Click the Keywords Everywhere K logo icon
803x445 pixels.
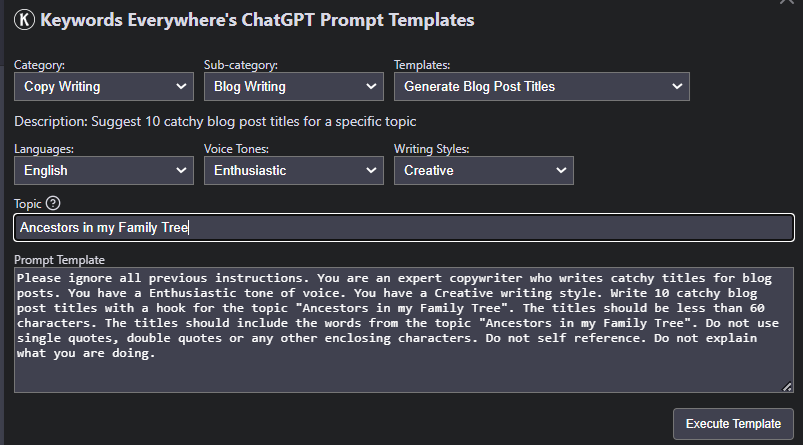24,20
